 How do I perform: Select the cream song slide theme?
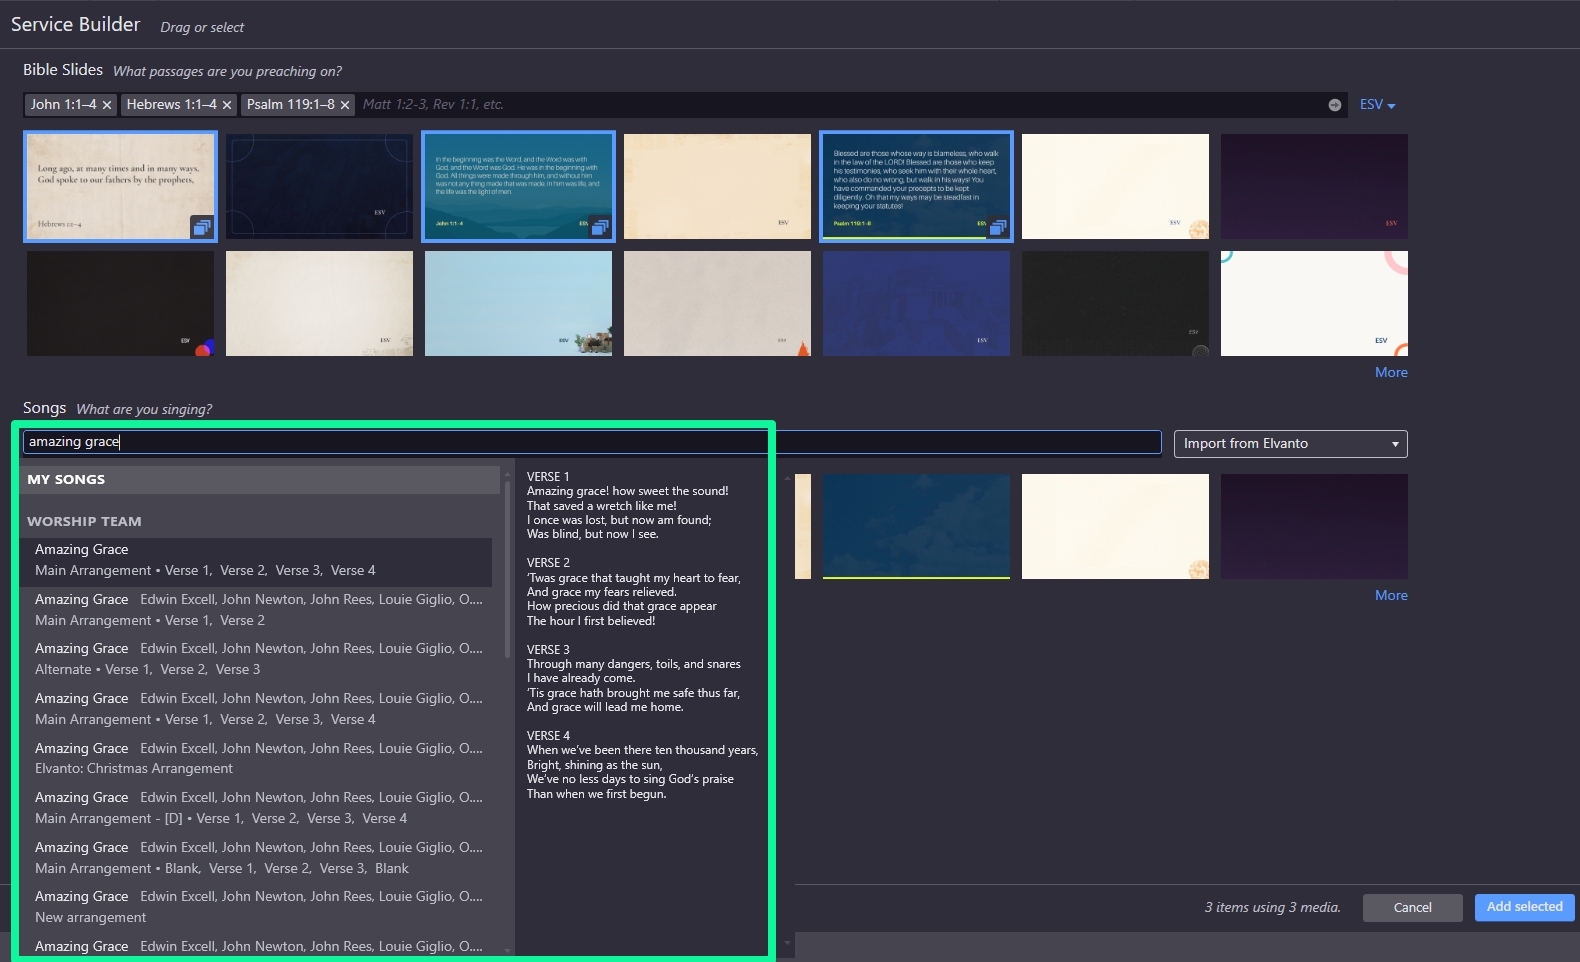pos(1115,526)
